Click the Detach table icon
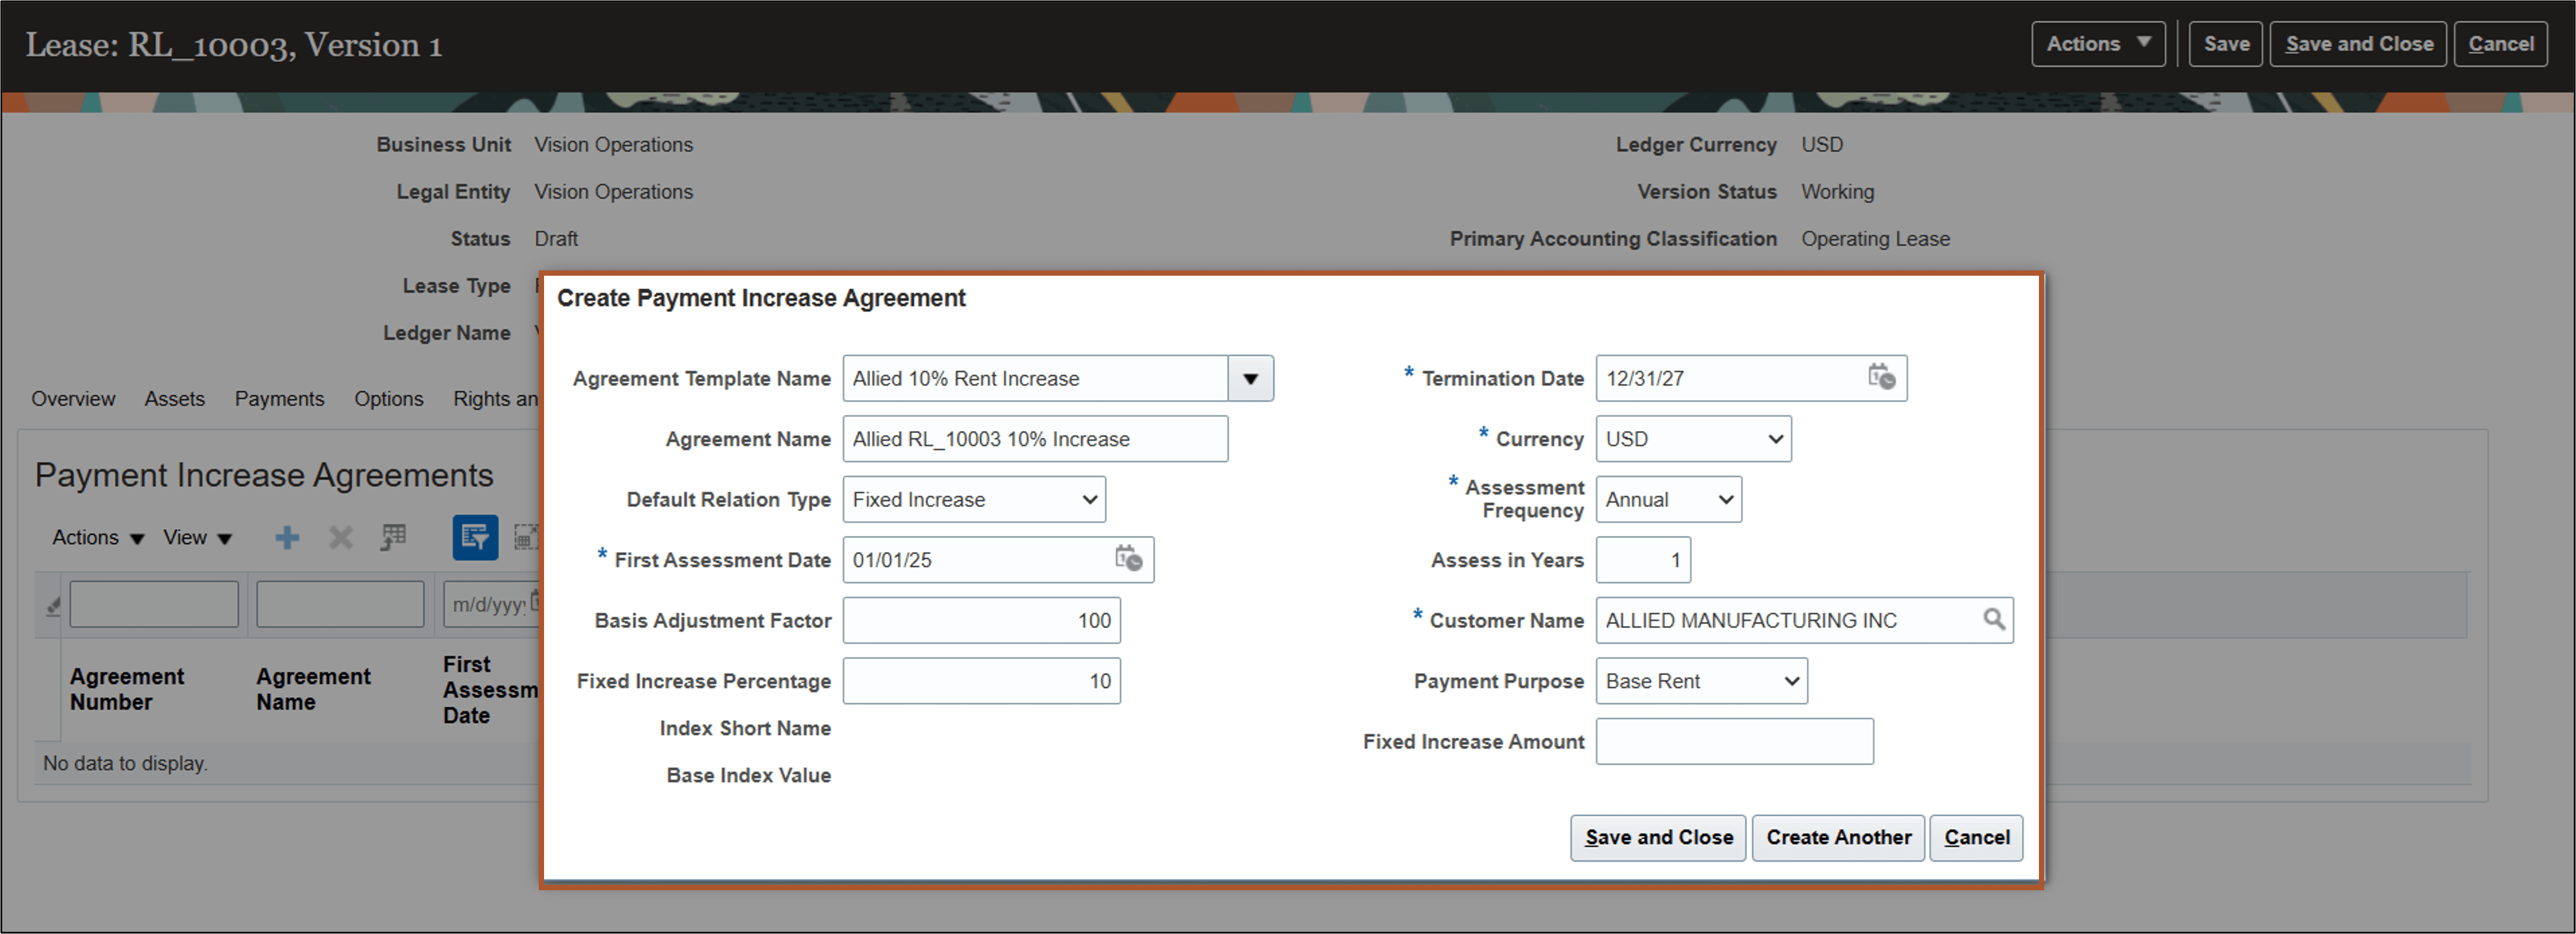2576x934 pixels. tap(527, 537)
